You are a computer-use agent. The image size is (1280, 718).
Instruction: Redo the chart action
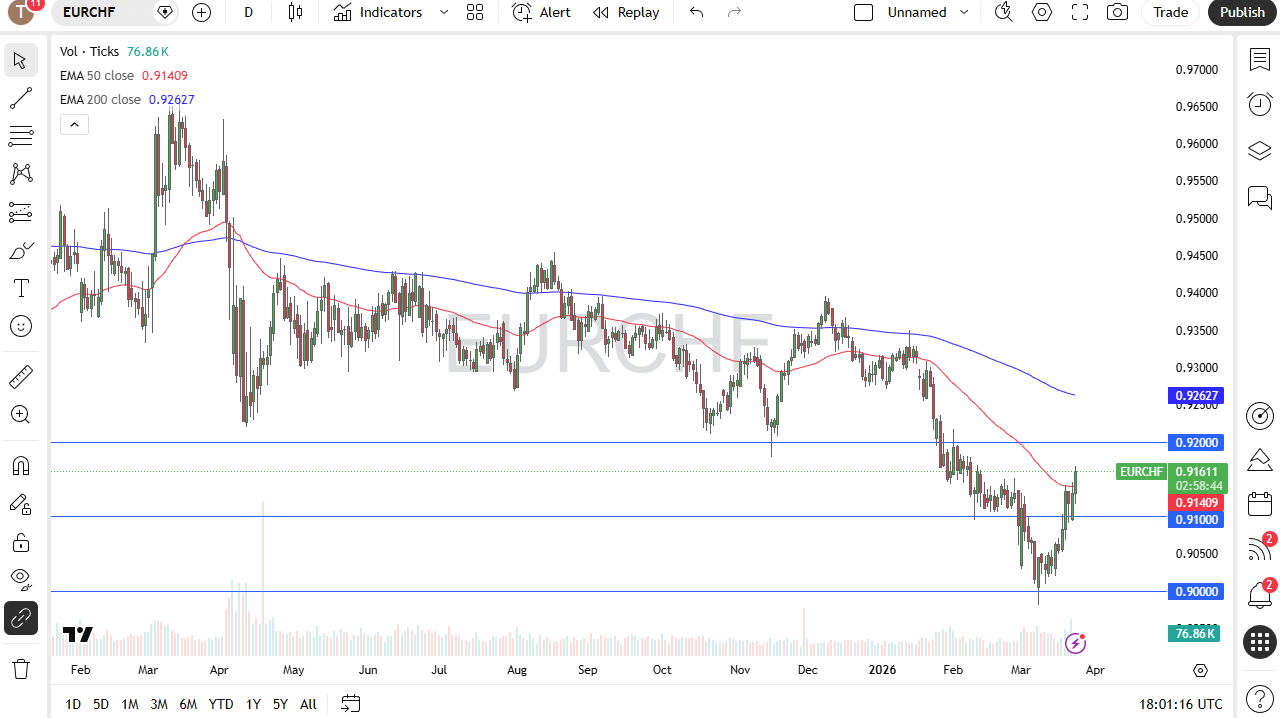[x=735, y=12]
